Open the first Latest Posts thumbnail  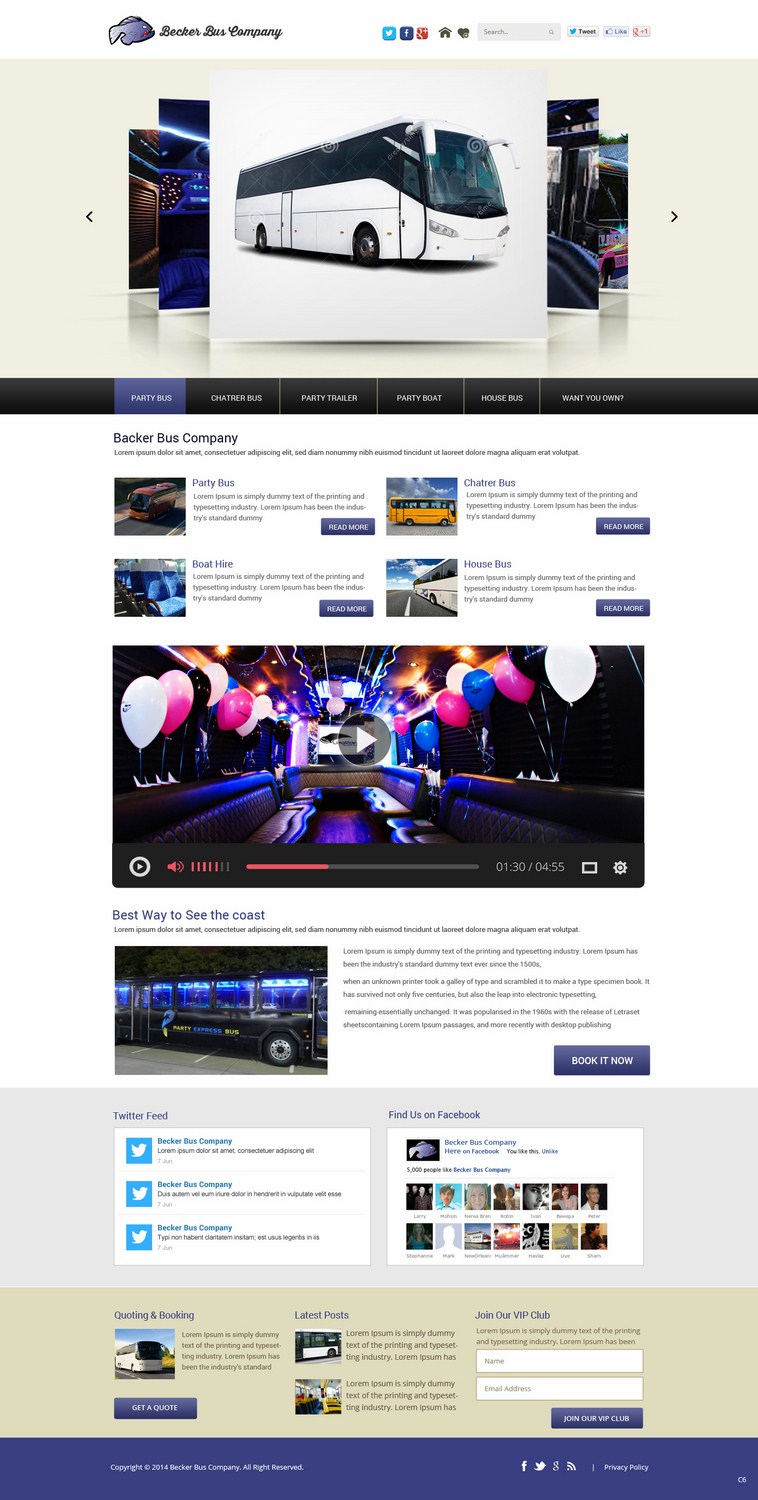click(318, 1346)
